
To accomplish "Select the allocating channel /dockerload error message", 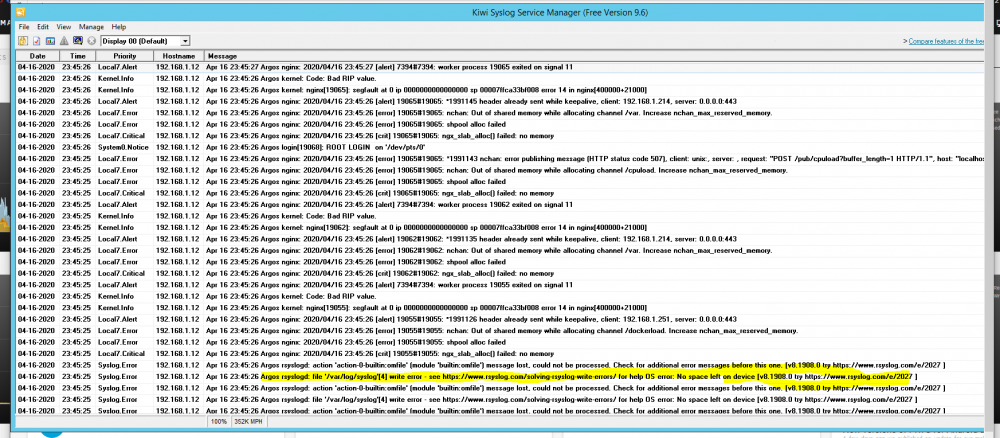I will tap(503, 331).
